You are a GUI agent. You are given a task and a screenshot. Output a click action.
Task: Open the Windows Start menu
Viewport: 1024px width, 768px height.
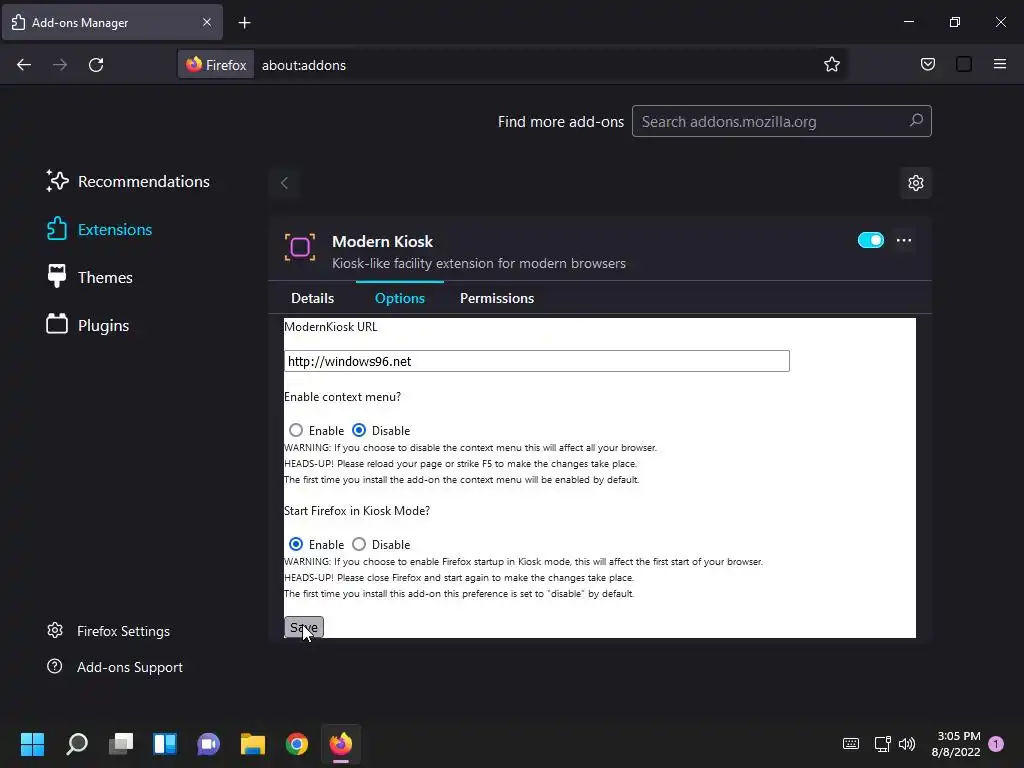(32, 744)
